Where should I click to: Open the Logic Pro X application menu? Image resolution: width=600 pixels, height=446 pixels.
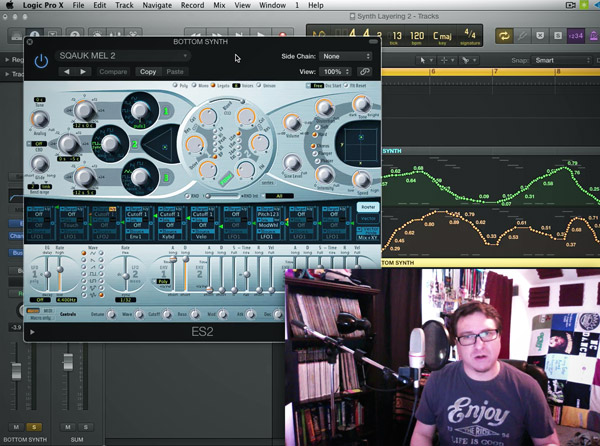point(43,5)
